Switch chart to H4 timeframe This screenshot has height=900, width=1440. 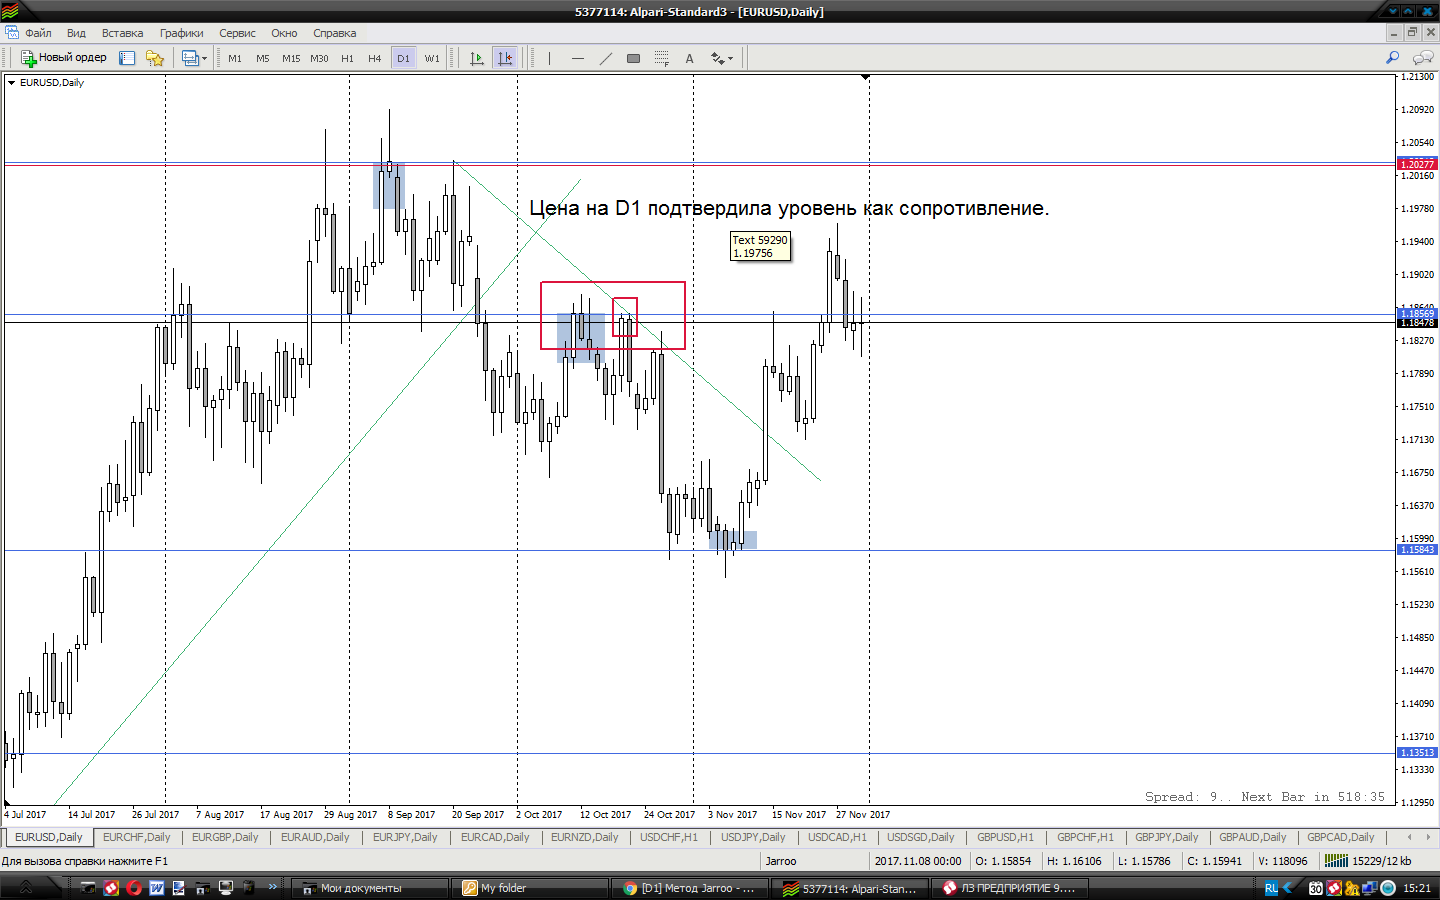(375, 58)
